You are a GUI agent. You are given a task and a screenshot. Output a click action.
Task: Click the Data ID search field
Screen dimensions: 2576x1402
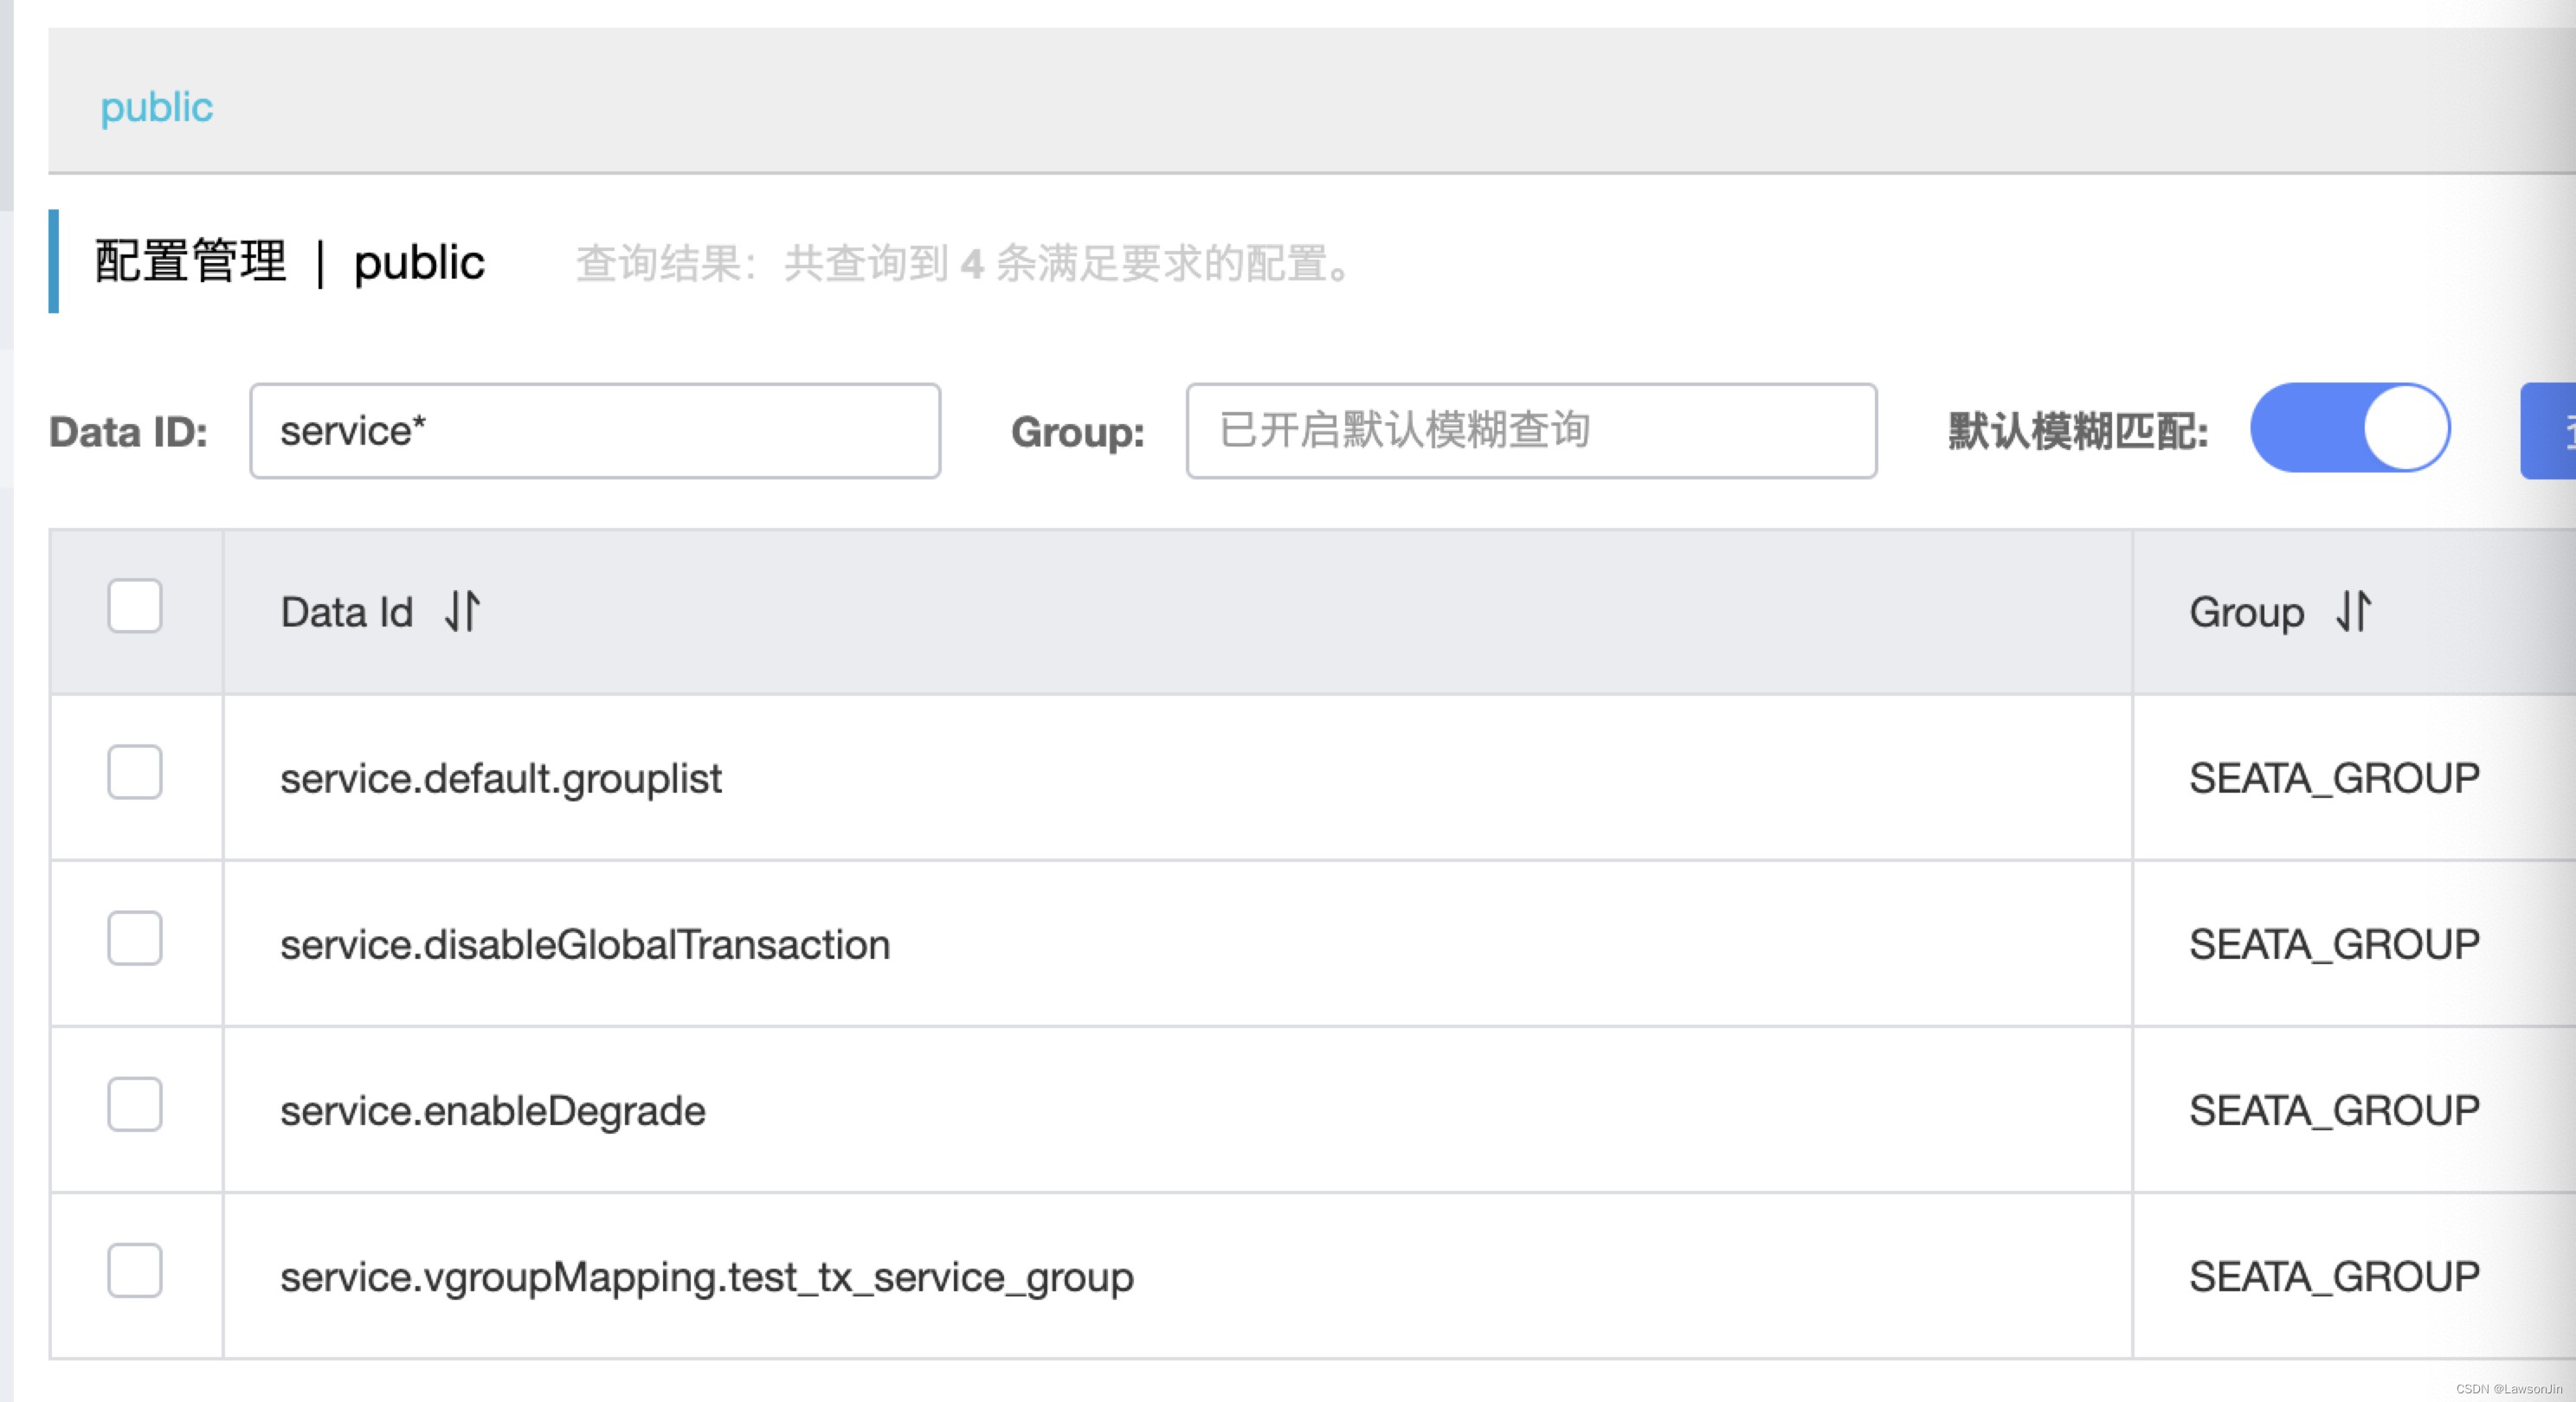click(x=594, y=431)
